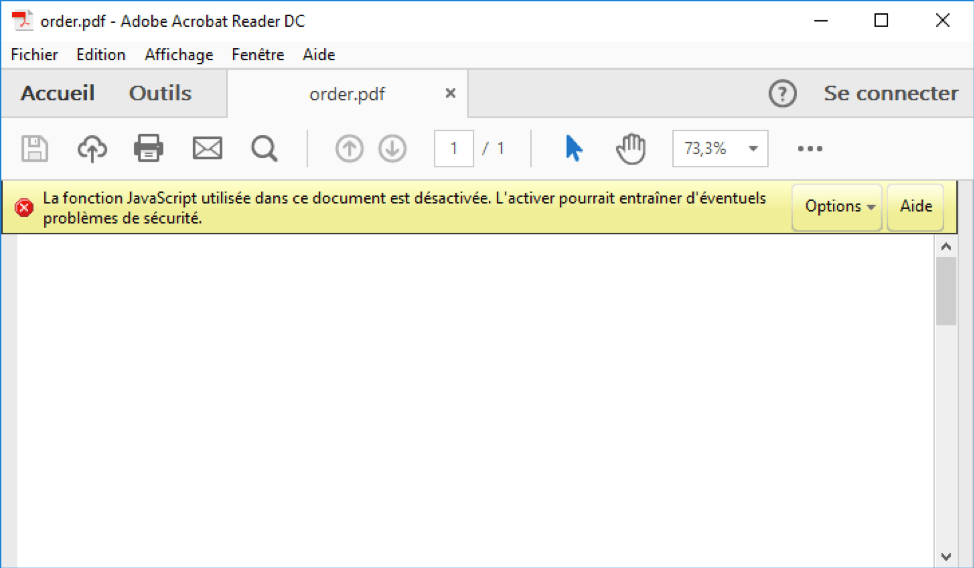Click Se connecter to sign in
974x568 pixels.
[x=891, y=93]
